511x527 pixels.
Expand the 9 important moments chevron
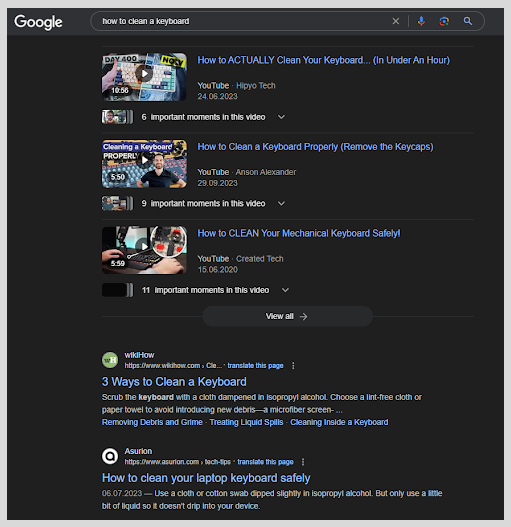(x=281, y=203)
